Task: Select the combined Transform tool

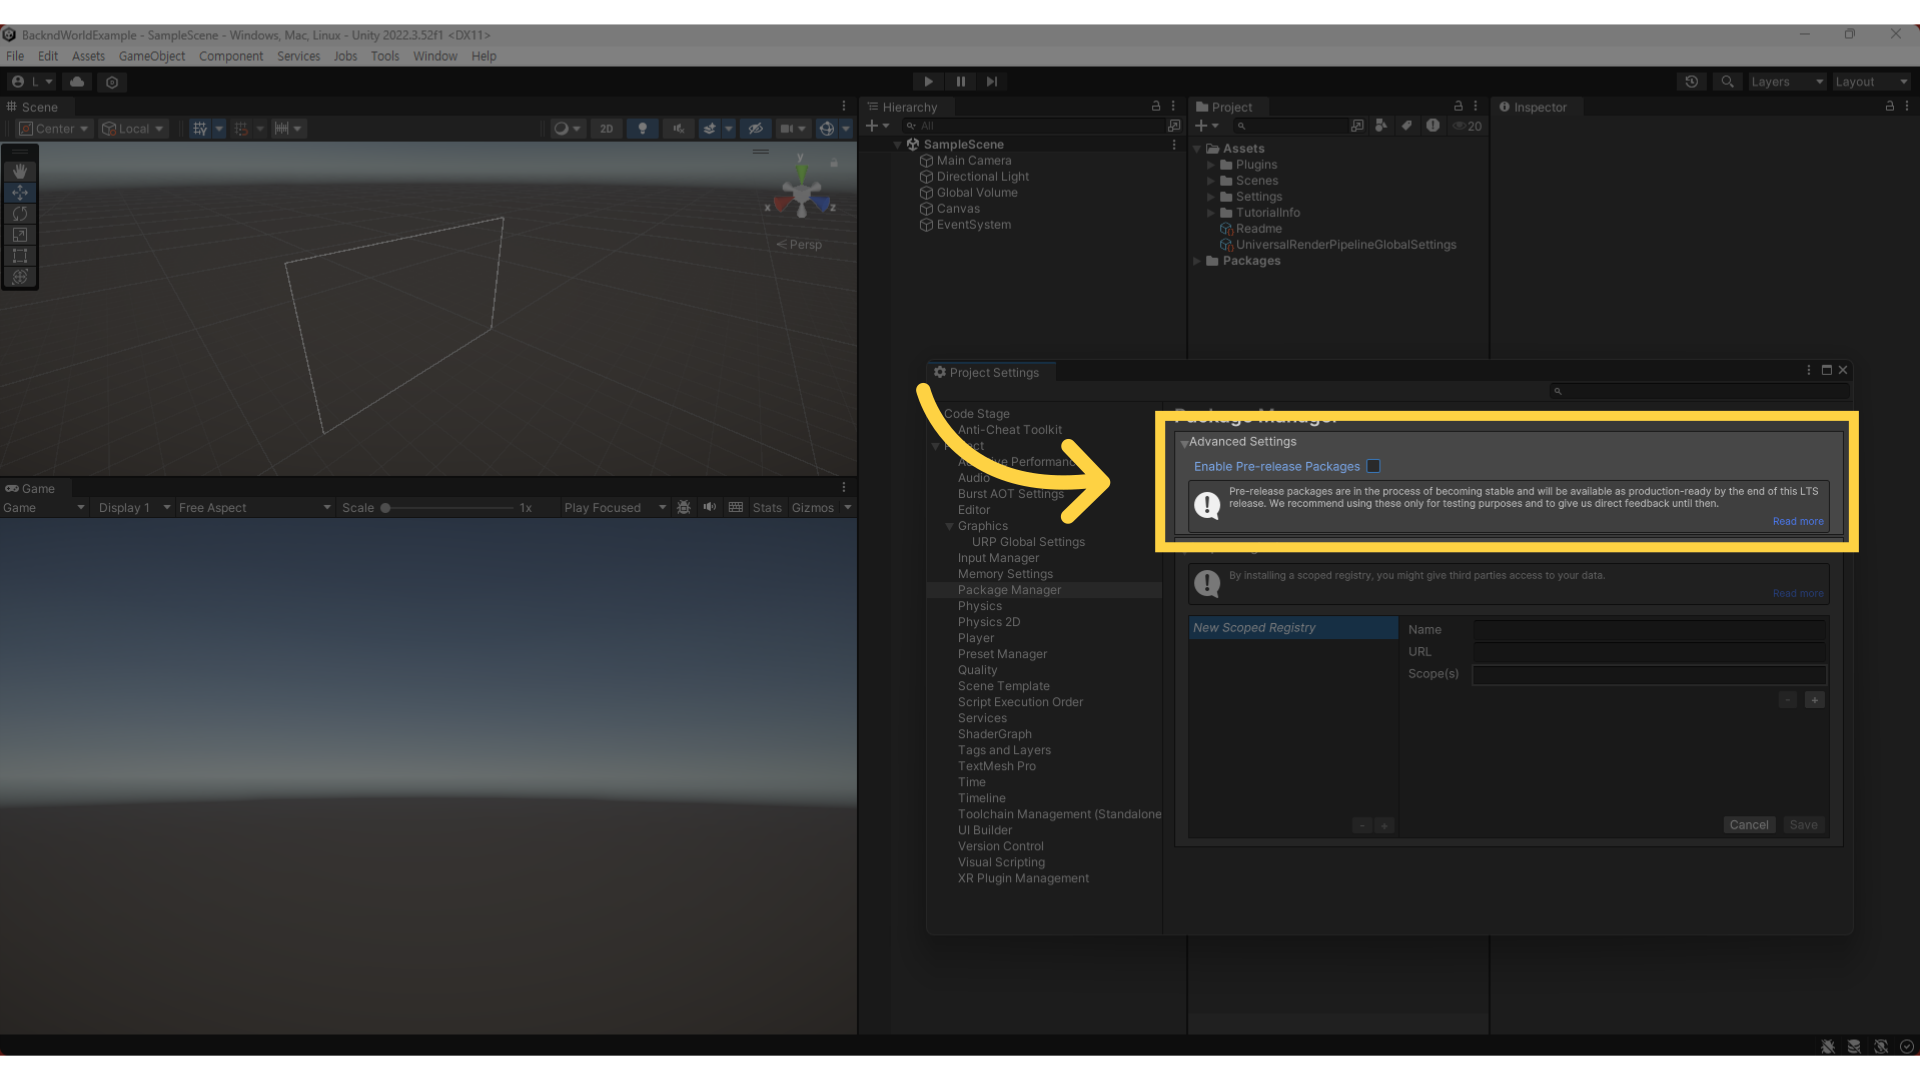Action: click(19, 276)
